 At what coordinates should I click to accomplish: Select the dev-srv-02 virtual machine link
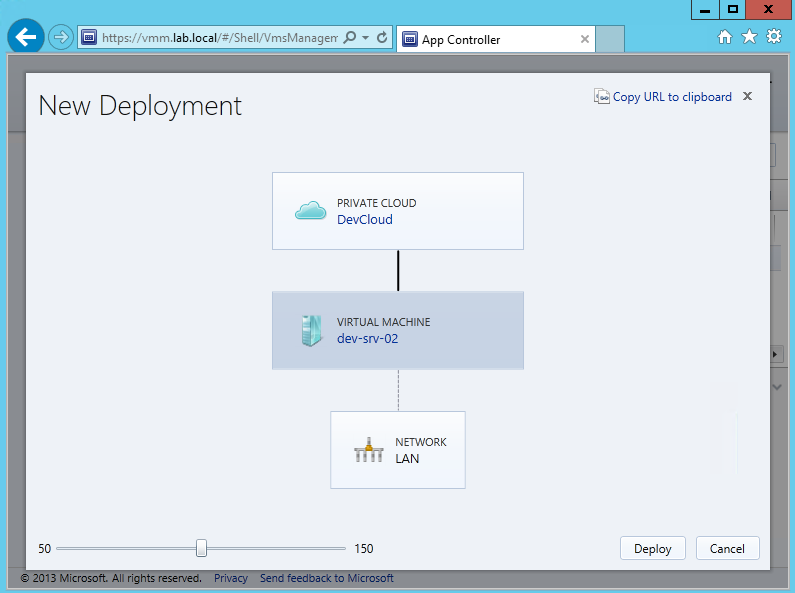367,339
